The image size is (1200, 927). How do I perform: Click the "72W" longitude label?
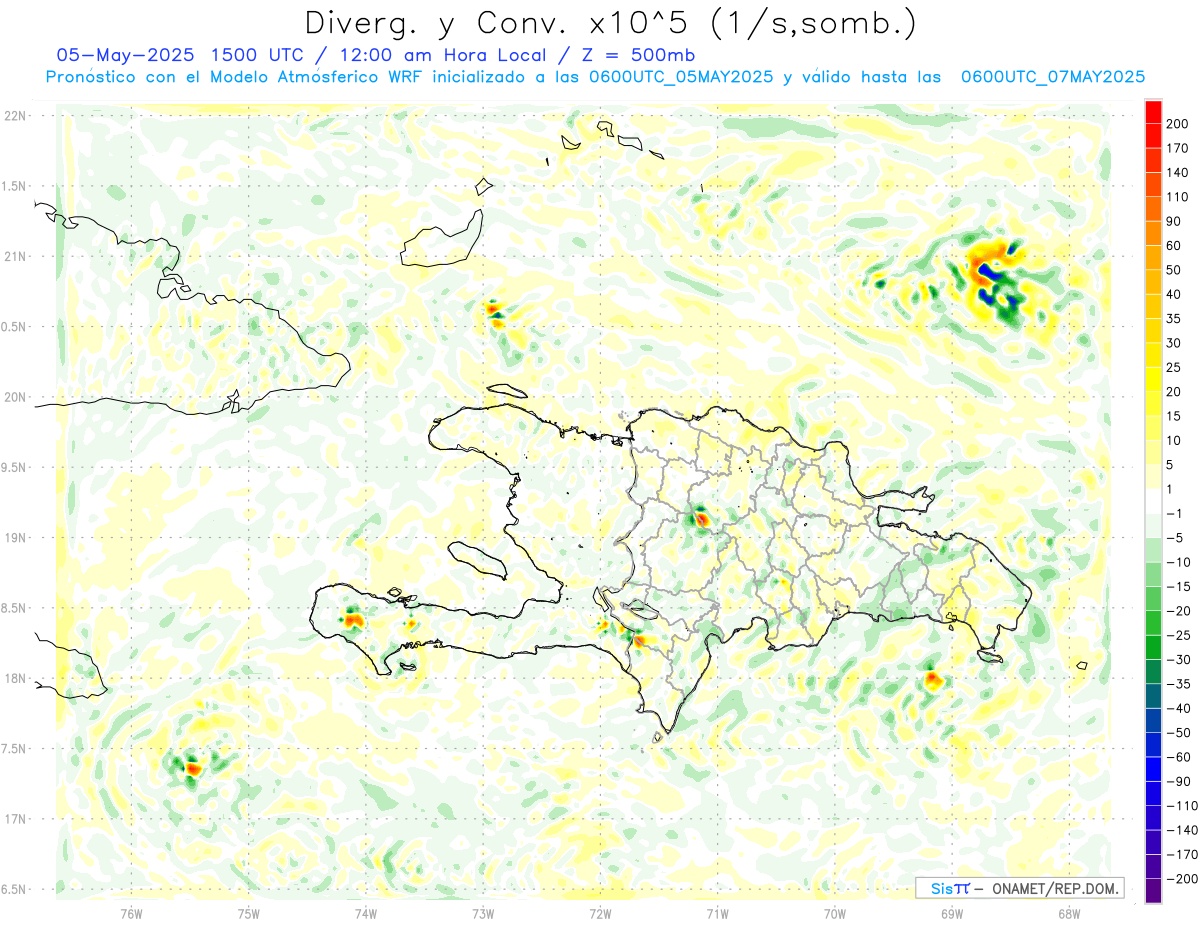coord(600,913)
